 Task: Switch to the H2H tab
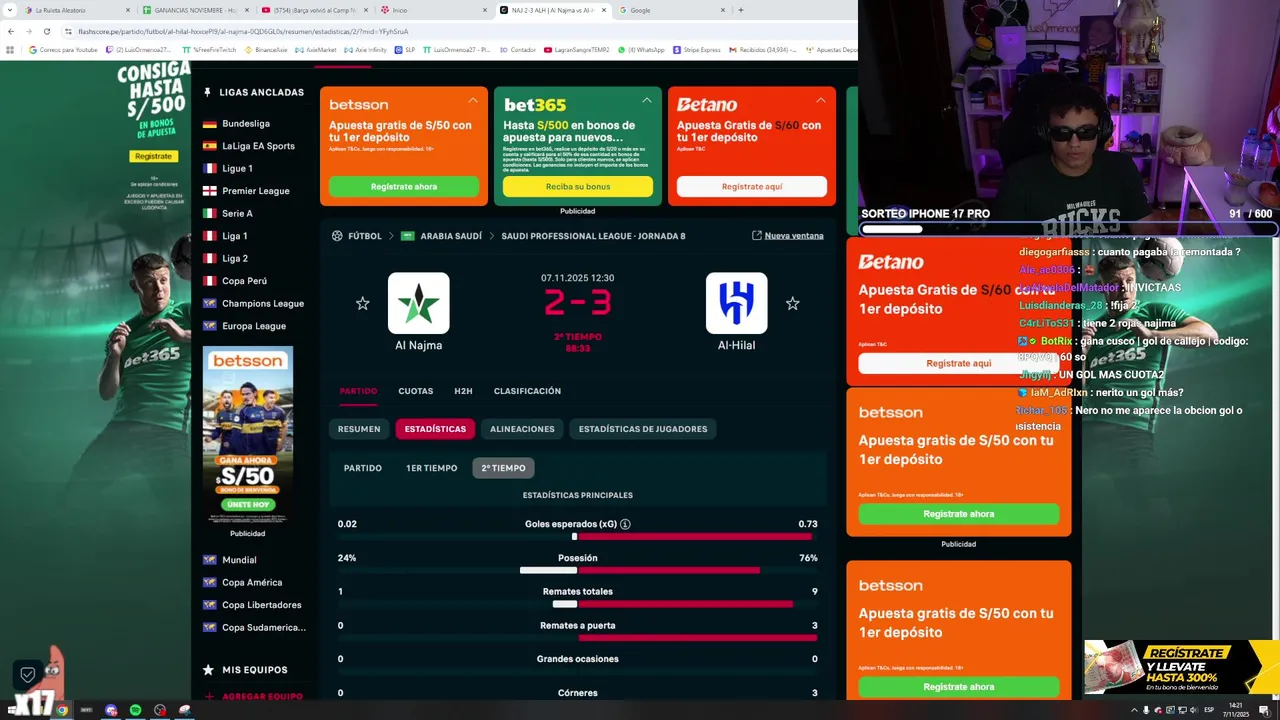coord(463,391)
